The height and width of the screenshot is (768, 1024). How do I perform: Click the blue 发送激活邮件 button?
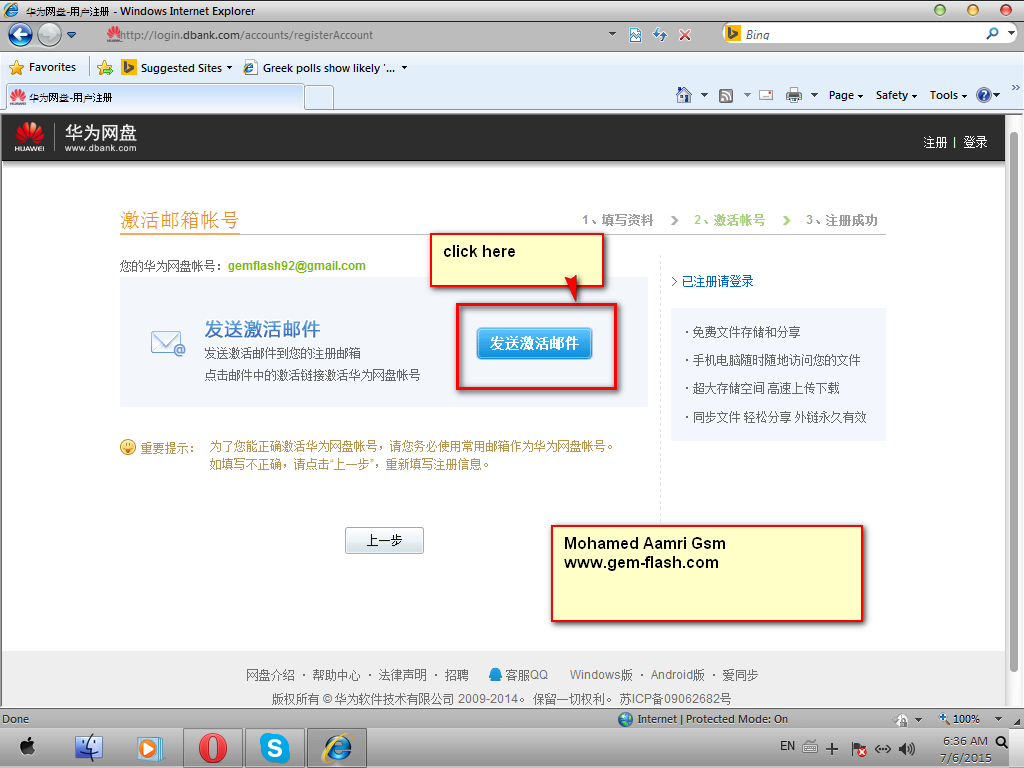click(534, 344)
